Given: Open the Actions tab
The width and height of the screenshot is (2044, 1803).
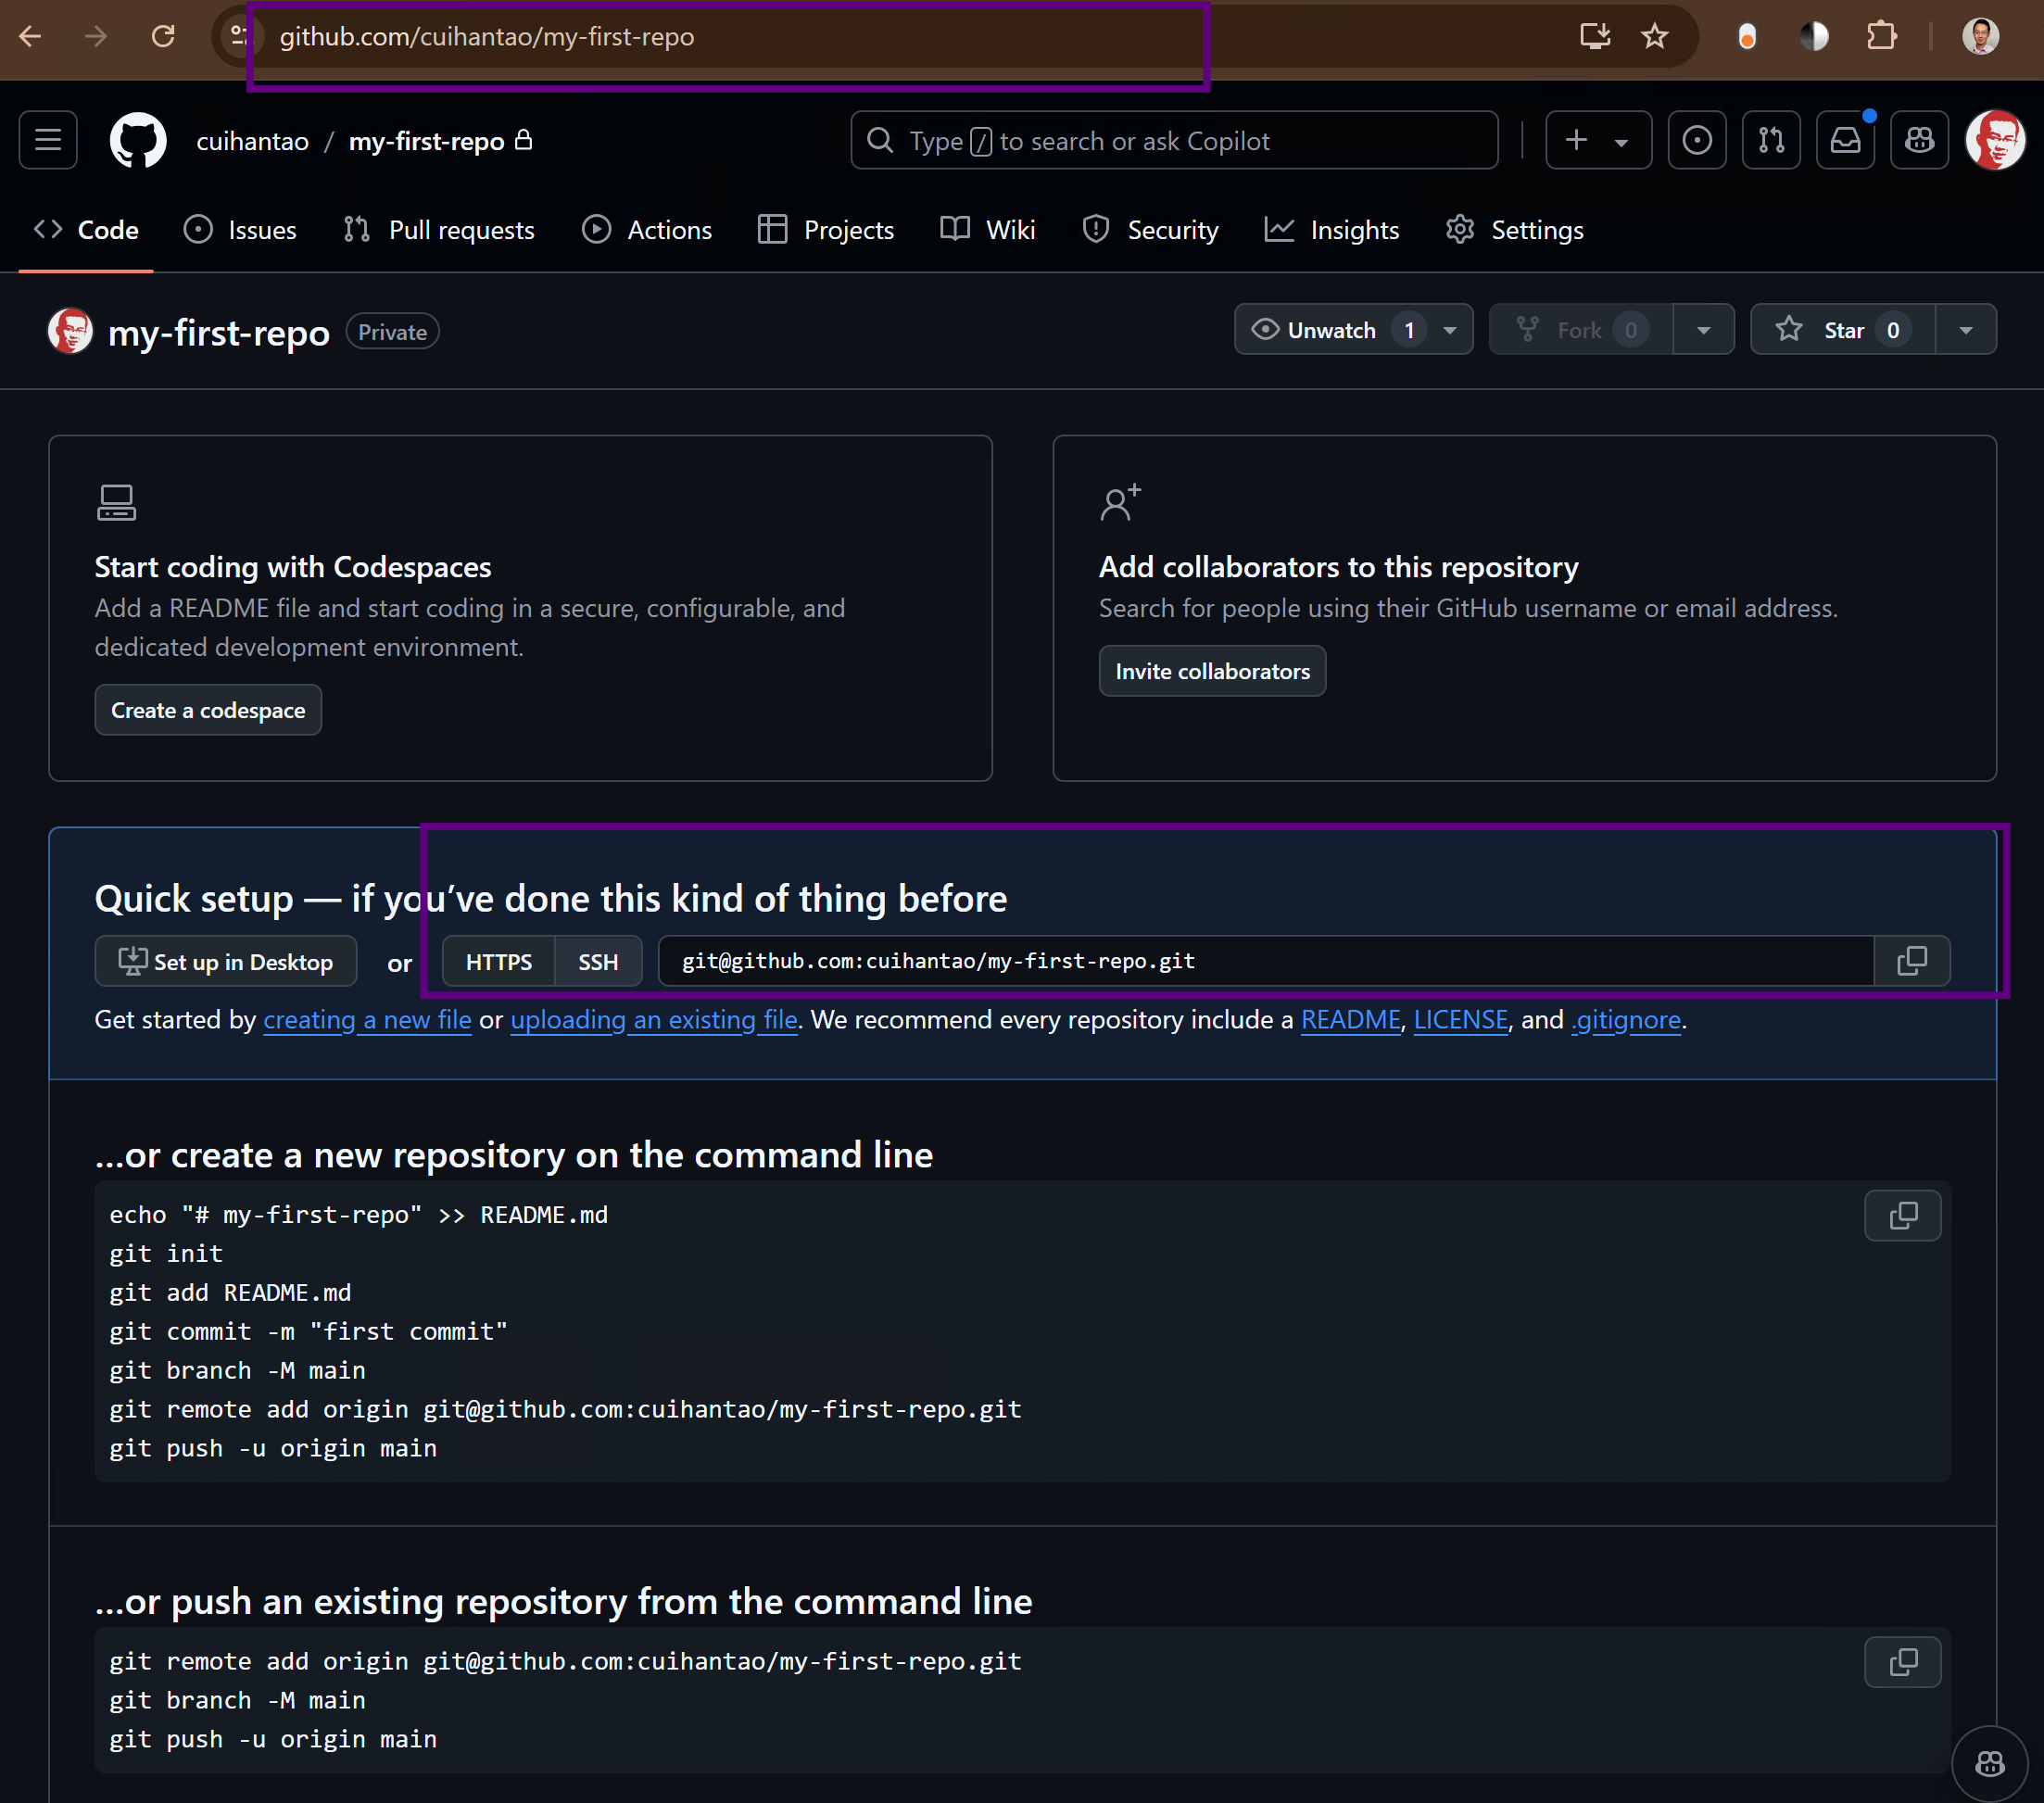Looking at the screenshot, I should 647,230.
